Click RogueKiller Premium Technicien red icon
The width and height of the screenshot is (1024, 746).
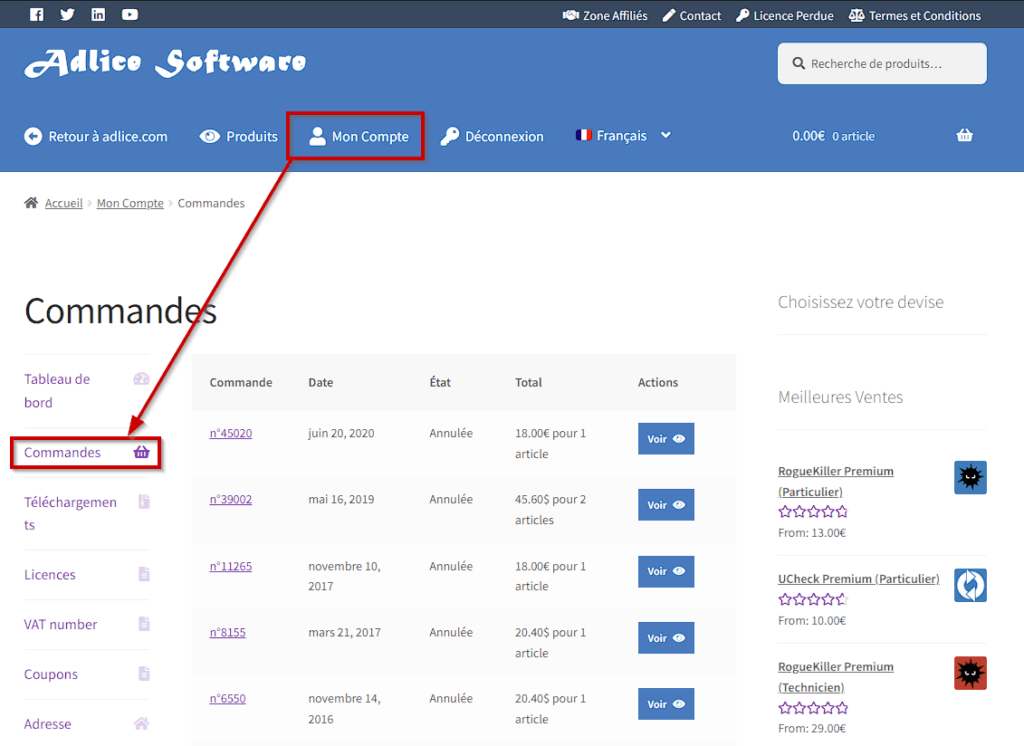tap(970, 673)
